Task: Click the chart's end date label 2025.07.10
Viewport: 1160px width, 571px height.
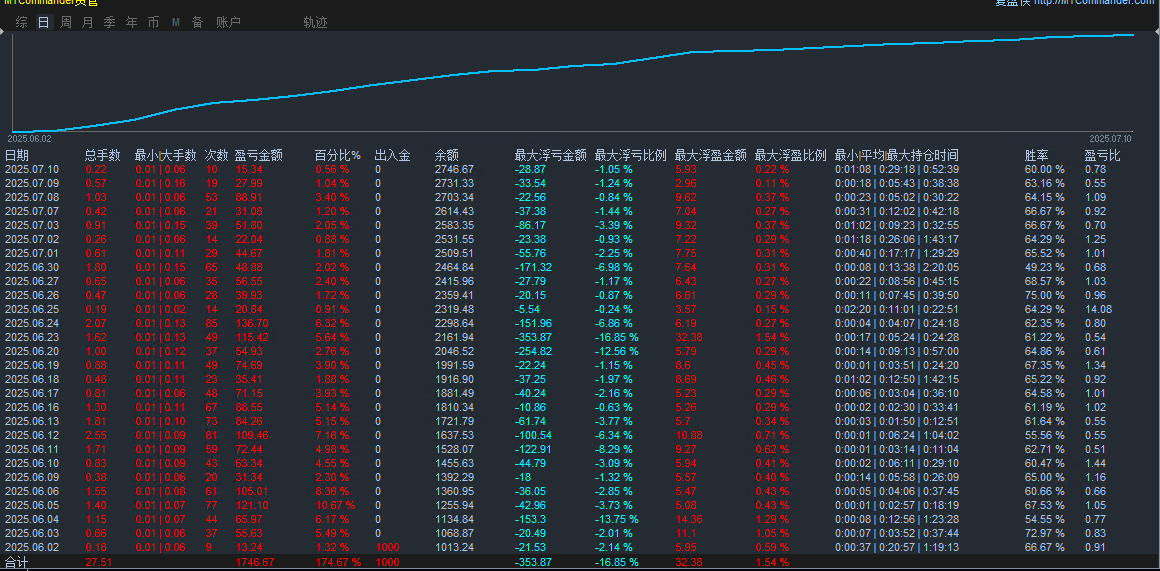Action: (x=1110, y=138)
